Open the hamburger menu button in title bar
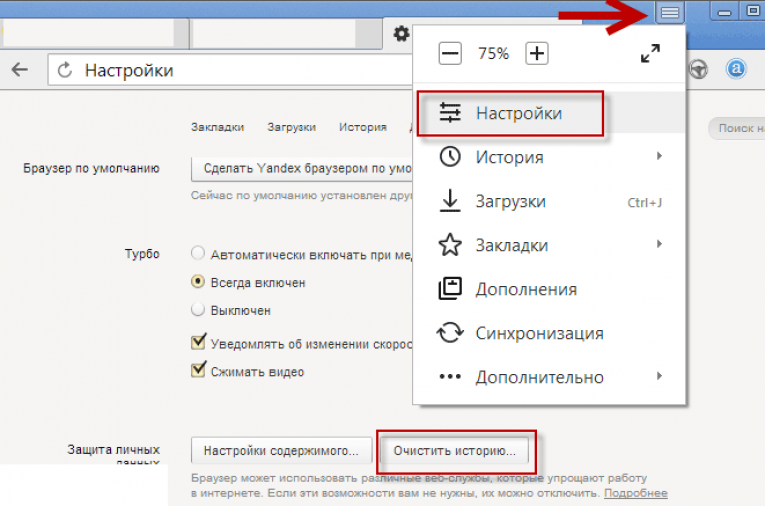Viewport: 765px width, 506px height. (x=669, y=13)
